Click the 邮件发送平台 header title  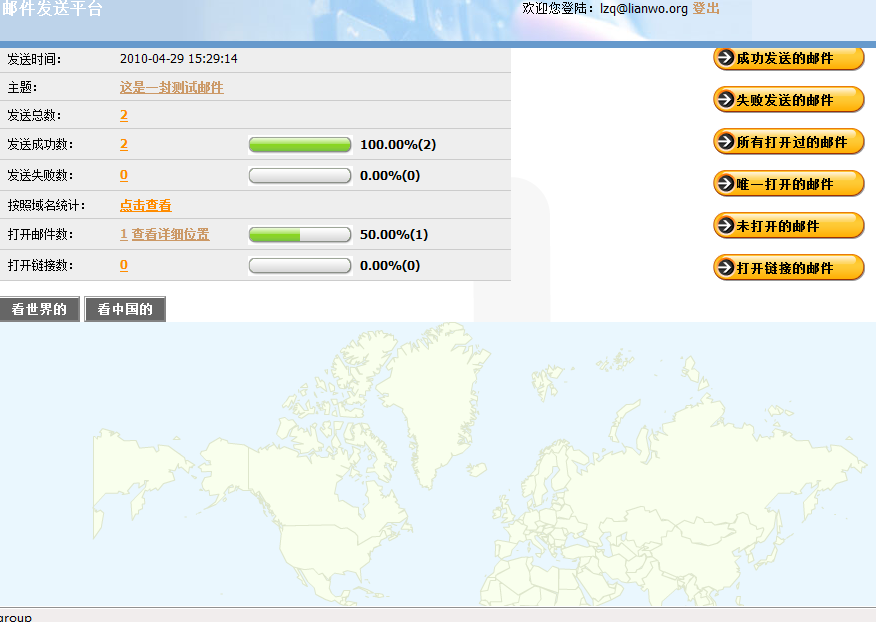coord(52,8)
